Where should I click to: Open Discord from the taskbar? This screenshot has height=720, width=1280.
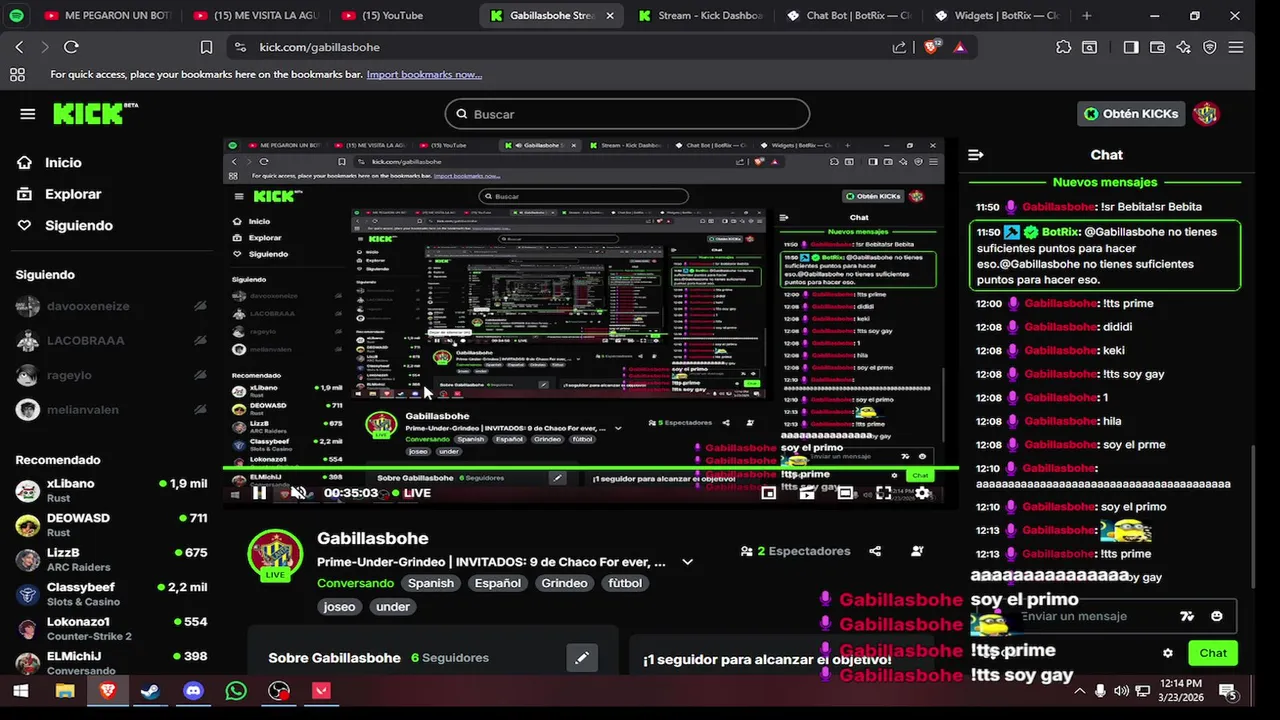click(x=193, y=691)
